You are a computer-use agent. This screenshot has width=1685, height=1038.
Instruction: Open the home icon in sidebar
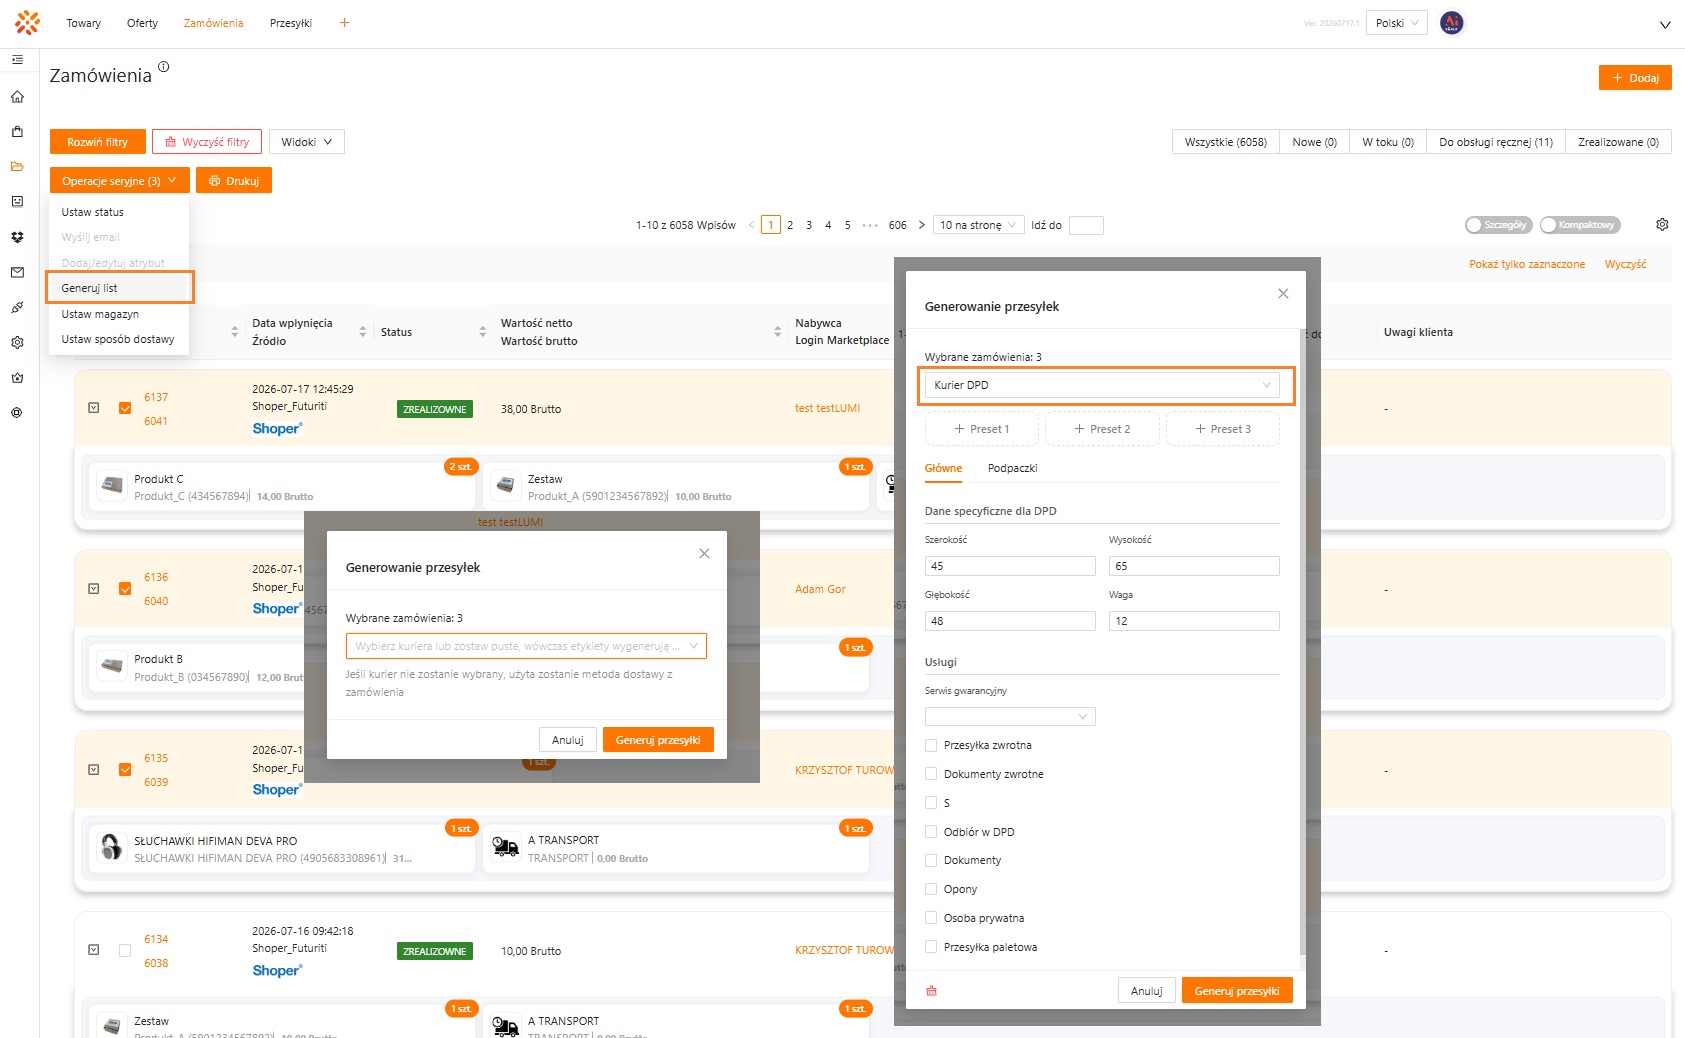click(x=17, y=97)
